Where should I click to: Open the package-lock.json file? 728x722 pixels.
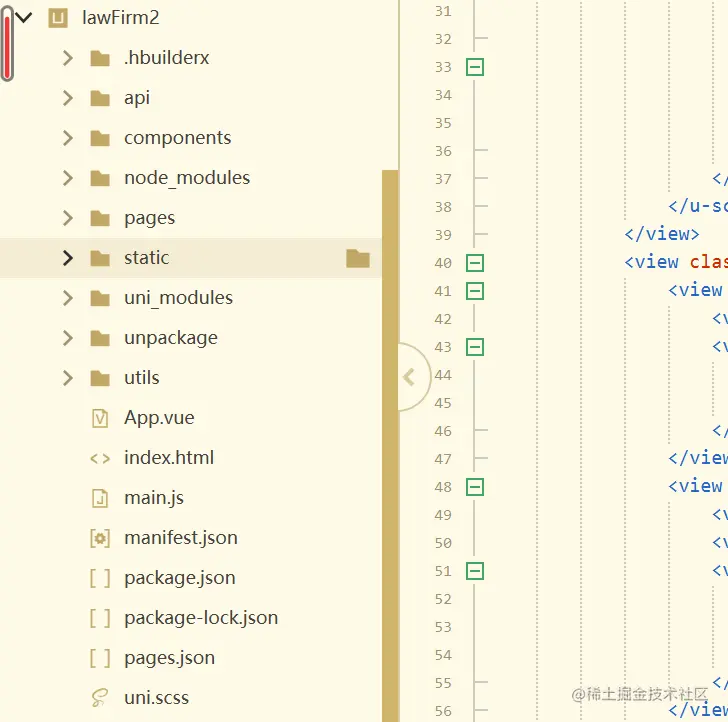coord(201,618)
